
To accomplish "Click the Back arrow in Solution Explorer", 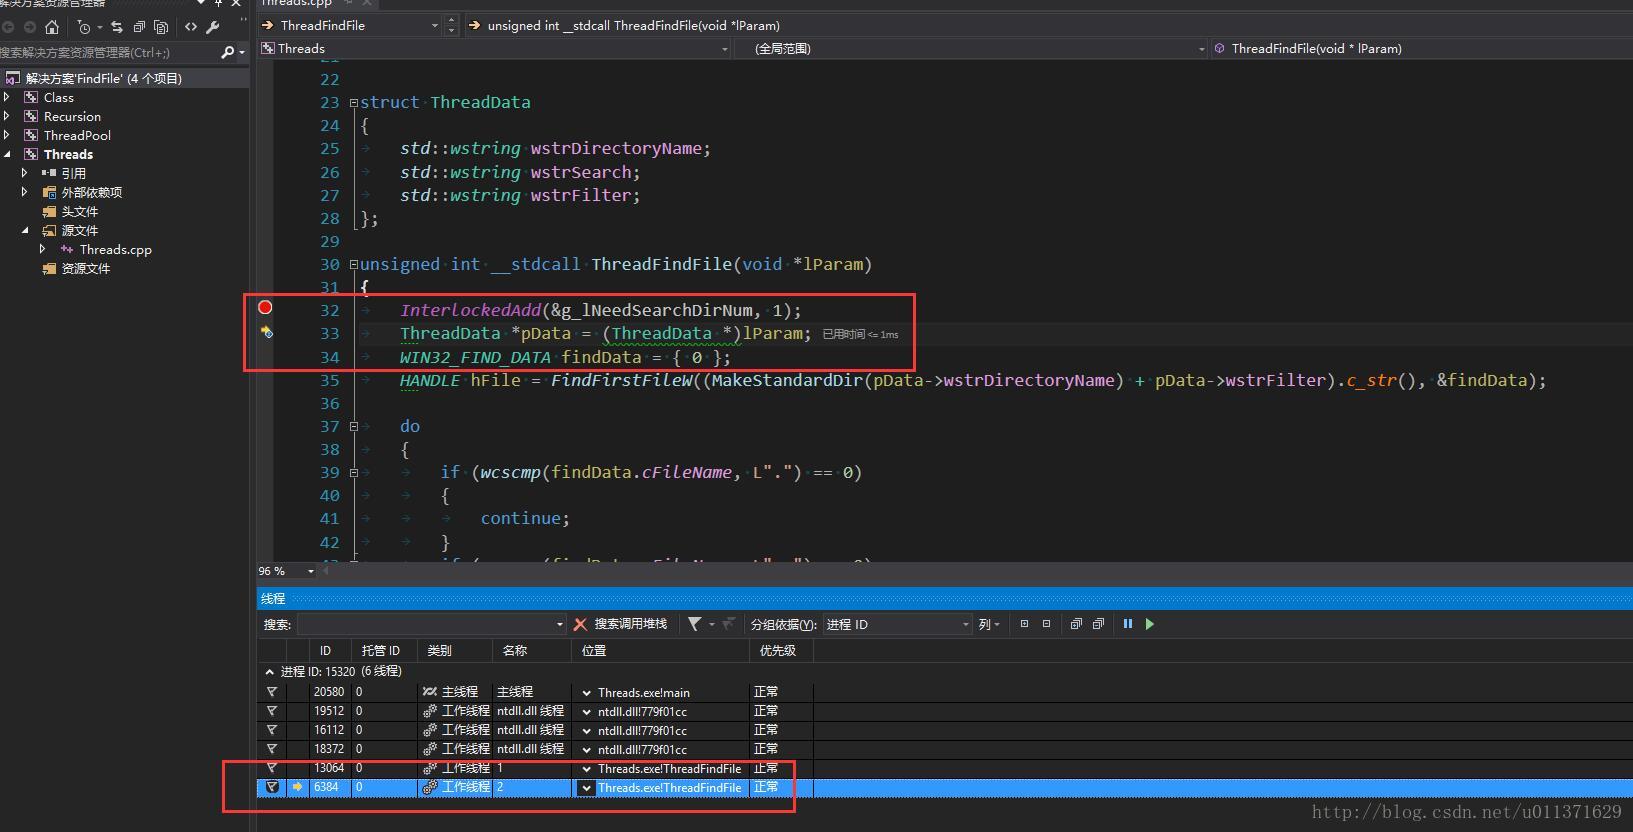I will [x=8, y=27].
